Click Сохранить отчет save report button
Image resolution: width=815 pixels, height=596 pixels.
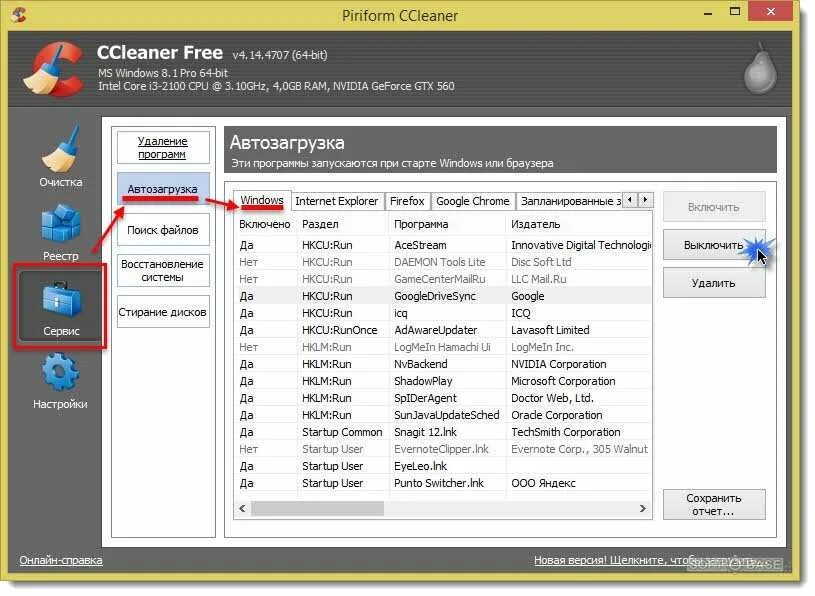click(714, 505)
